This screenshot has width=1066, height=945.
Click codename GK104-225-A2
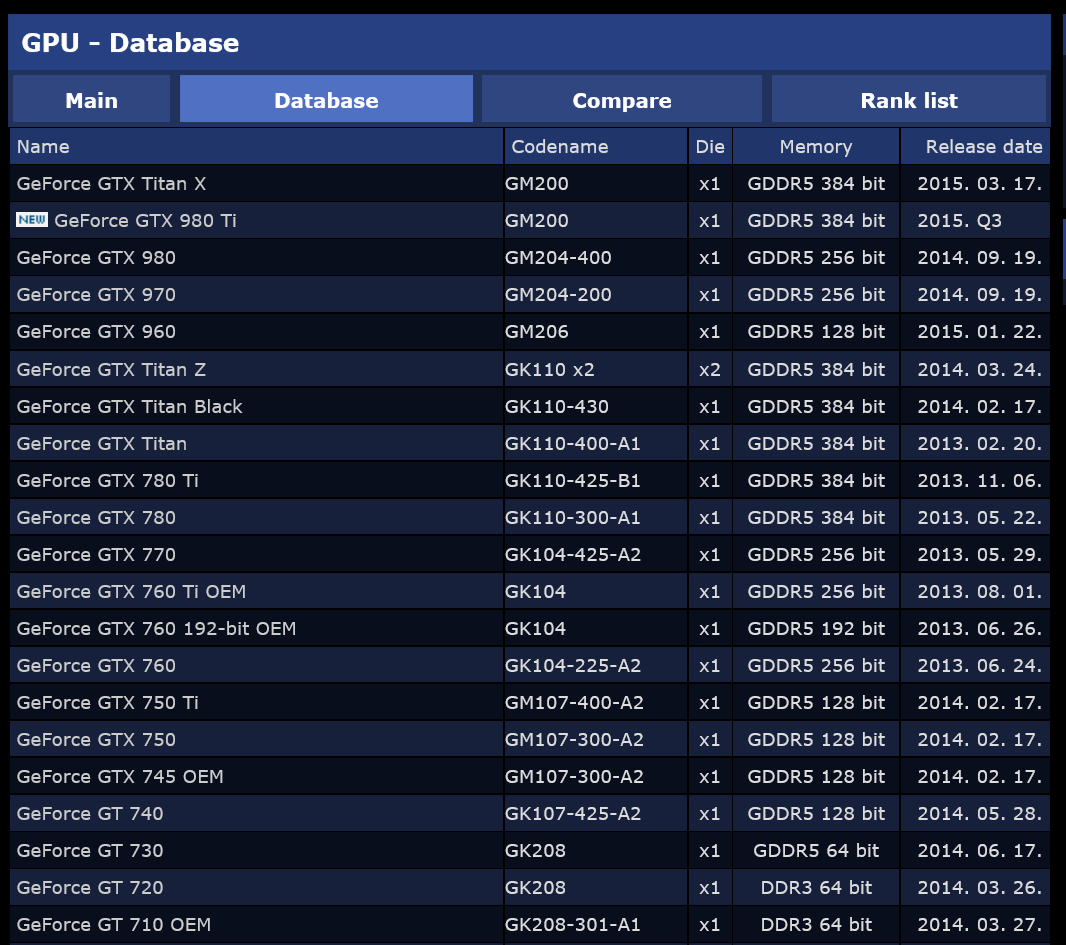573,666
